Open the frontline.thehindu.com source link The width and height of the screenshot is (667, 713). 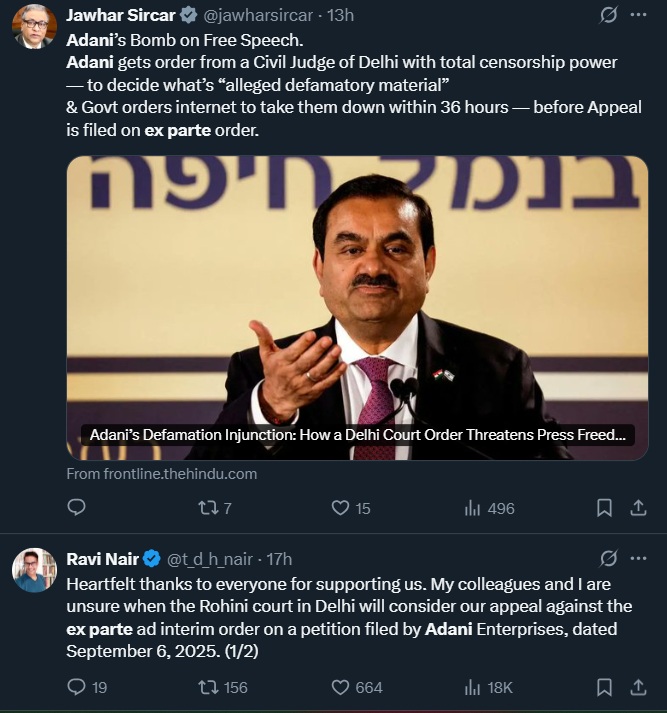(161, 474)
